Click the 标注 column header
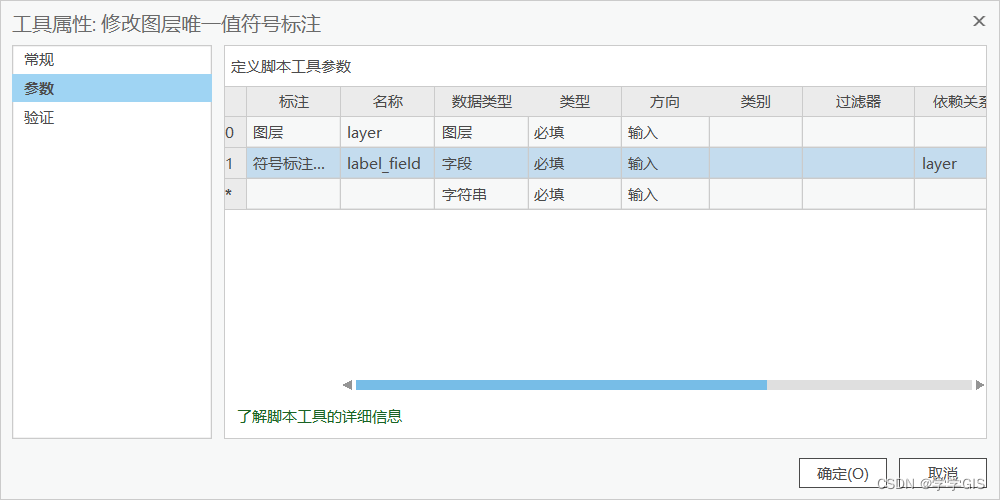The height and width of the screenshot is (500, 1000). pyautogui.click(x=293, y=102)
